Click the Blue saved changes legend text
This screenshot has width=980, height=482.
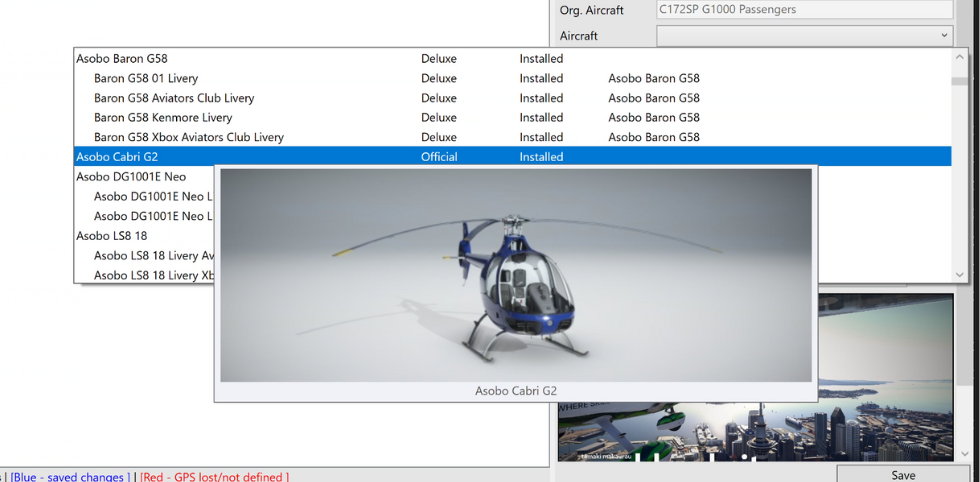pos(70,477)
